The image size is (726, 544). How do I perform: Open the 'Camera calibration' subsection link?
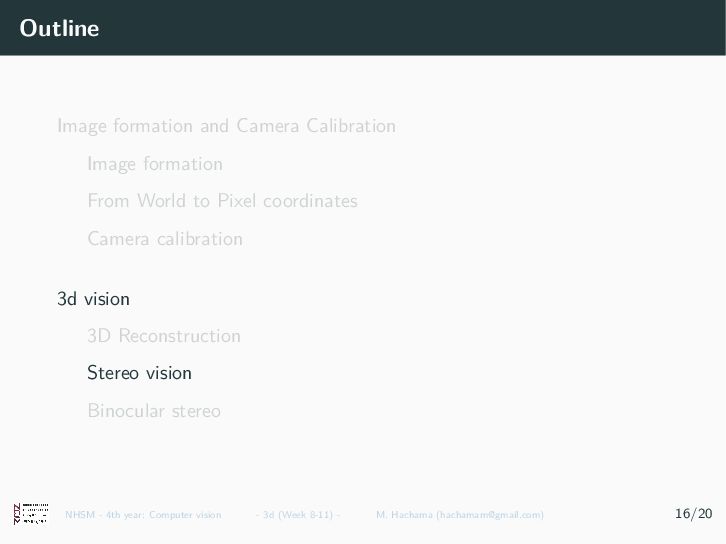tap(165, 239)
